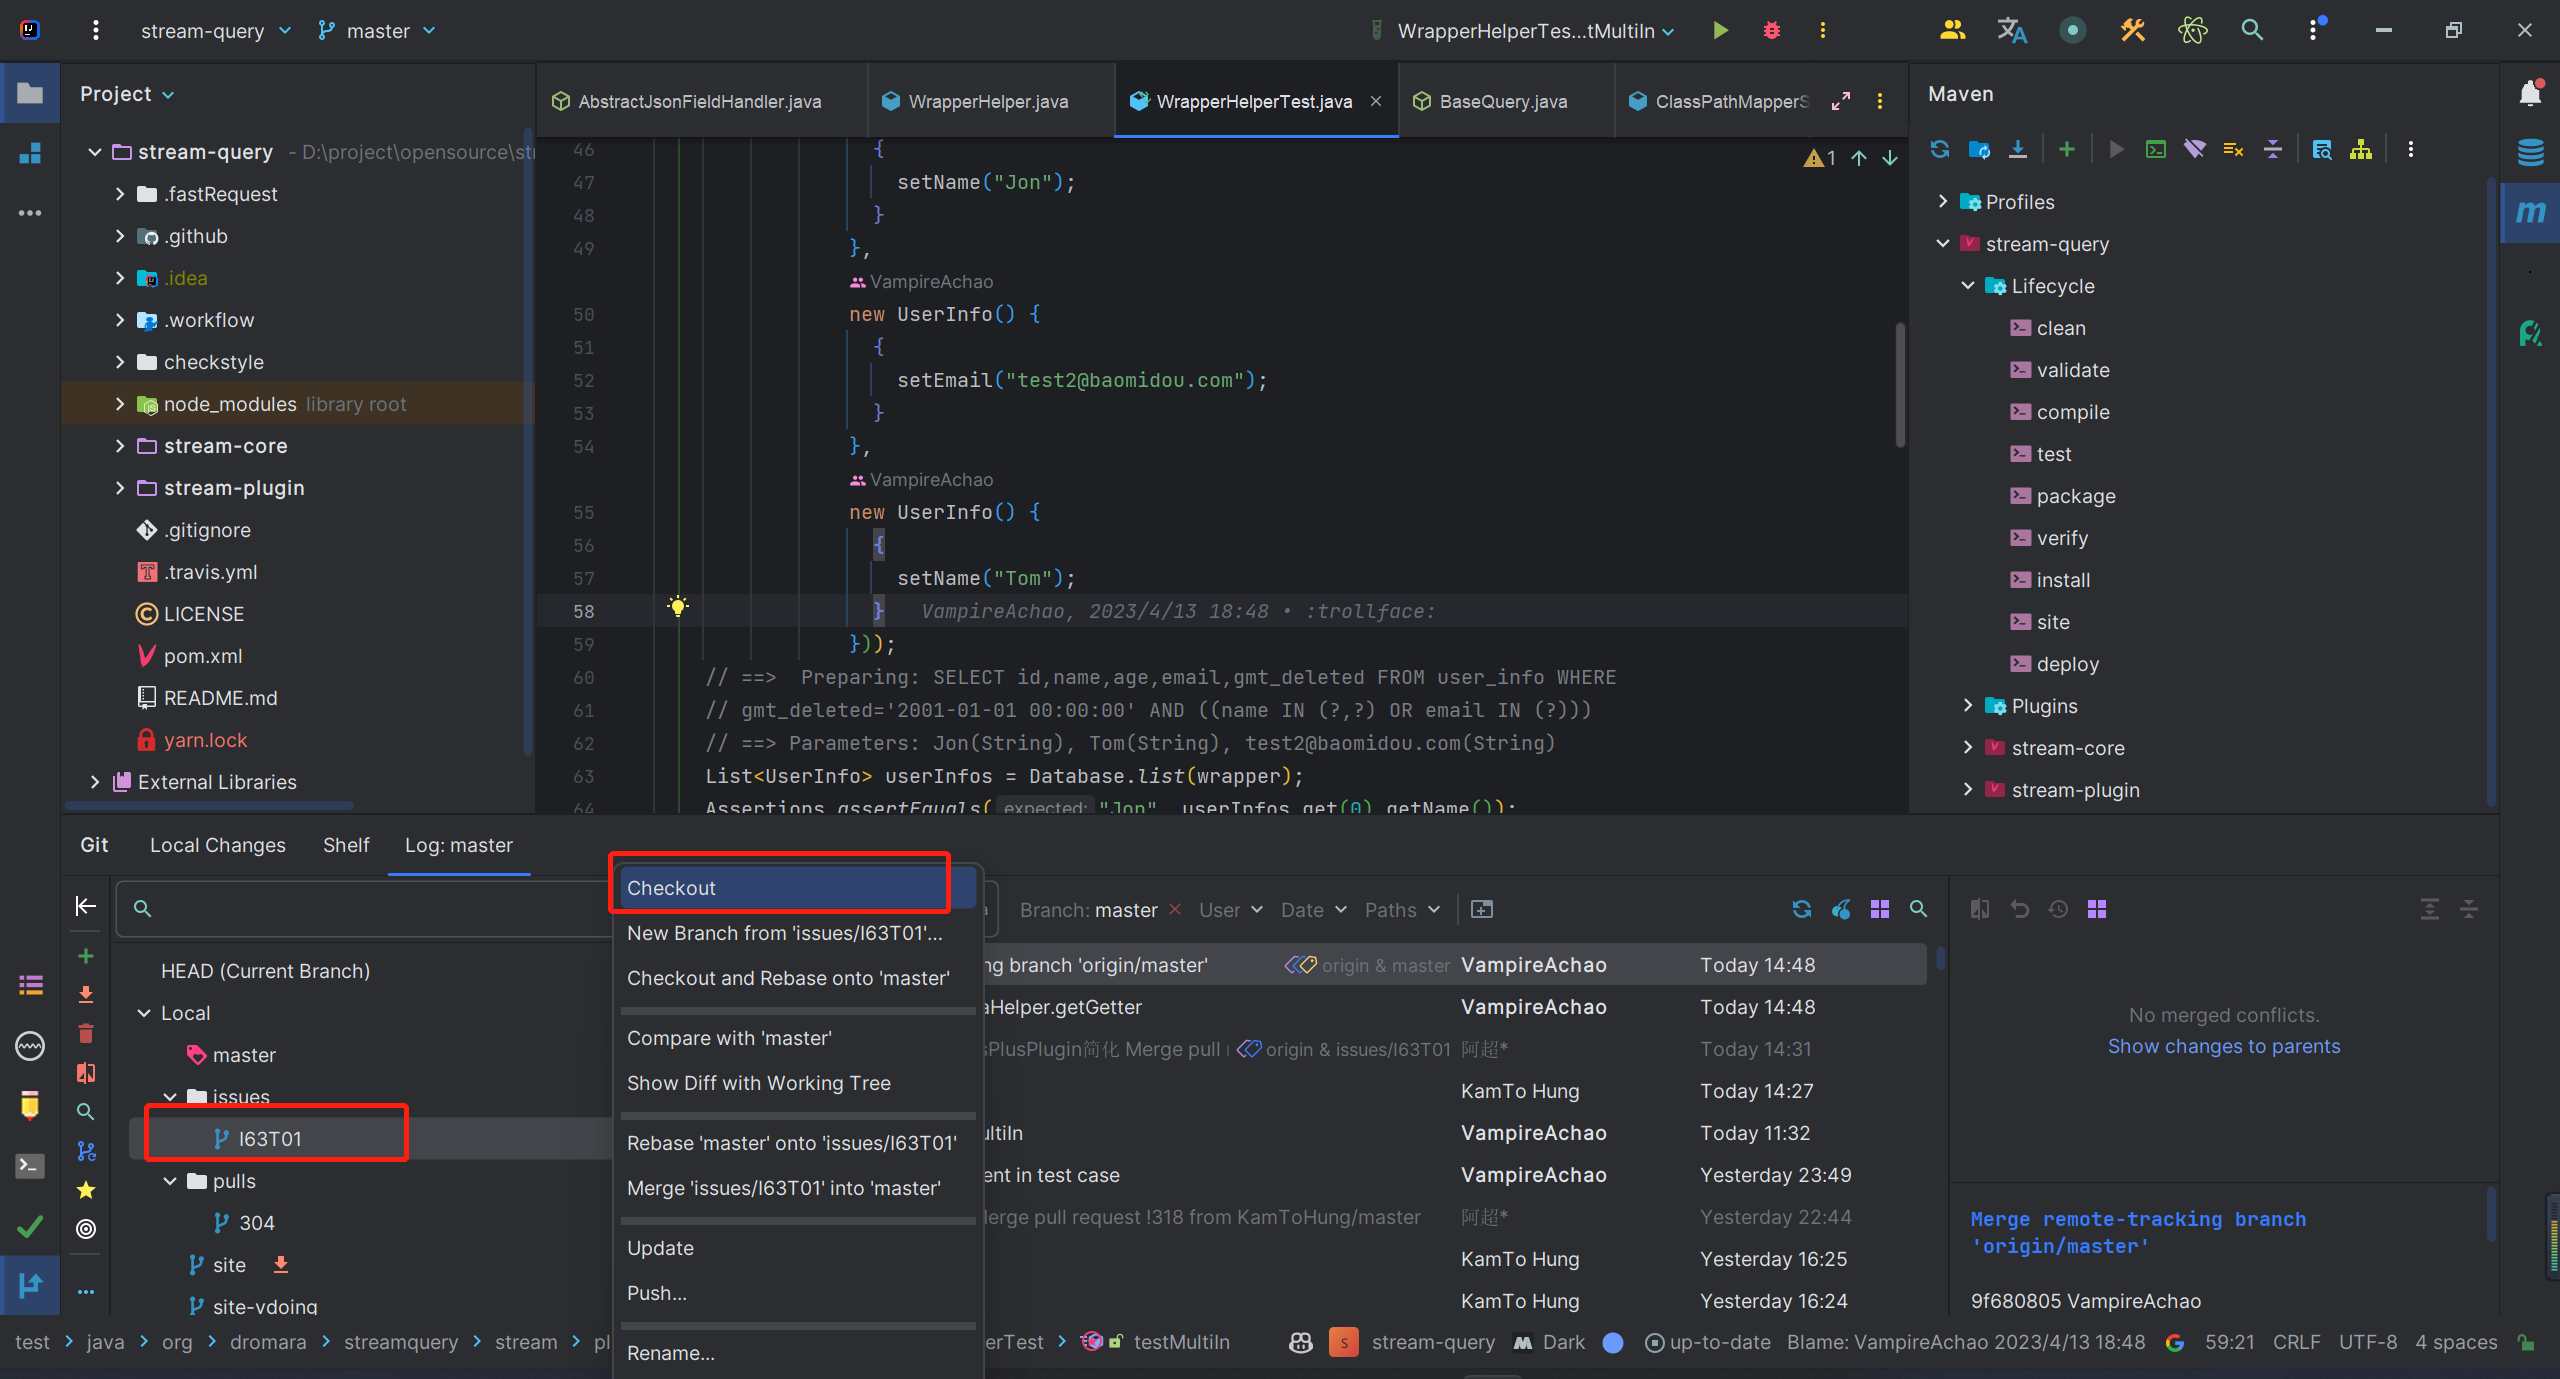Click Merge 'issues/I63T01' into 'master' option
This screenshot has width=2560, height=1379.
tap(783, 1188)
